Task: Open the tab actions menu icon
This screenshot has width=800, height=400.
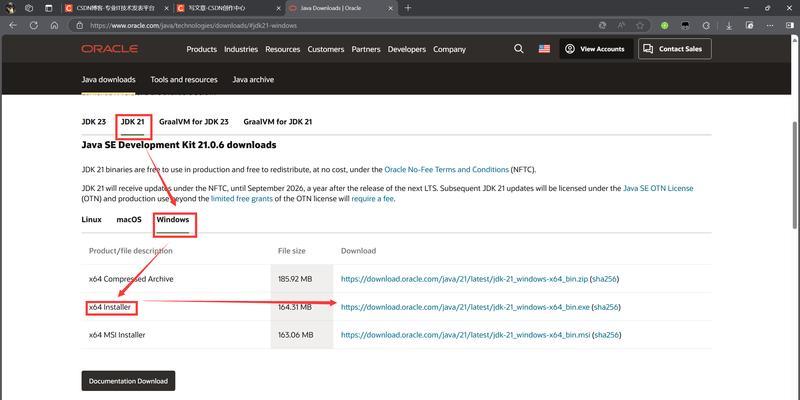Action: pyautogui.click(x=48, y=8)
